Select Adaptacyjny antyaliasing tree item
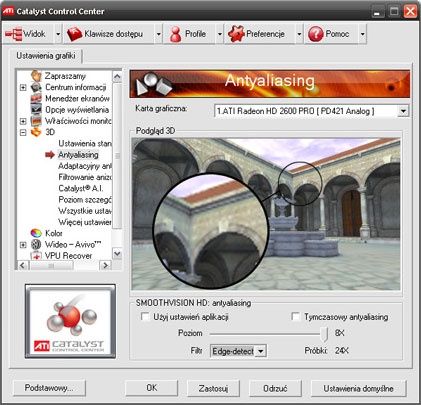This screenshot has height=405, width=421. (85, 166)
